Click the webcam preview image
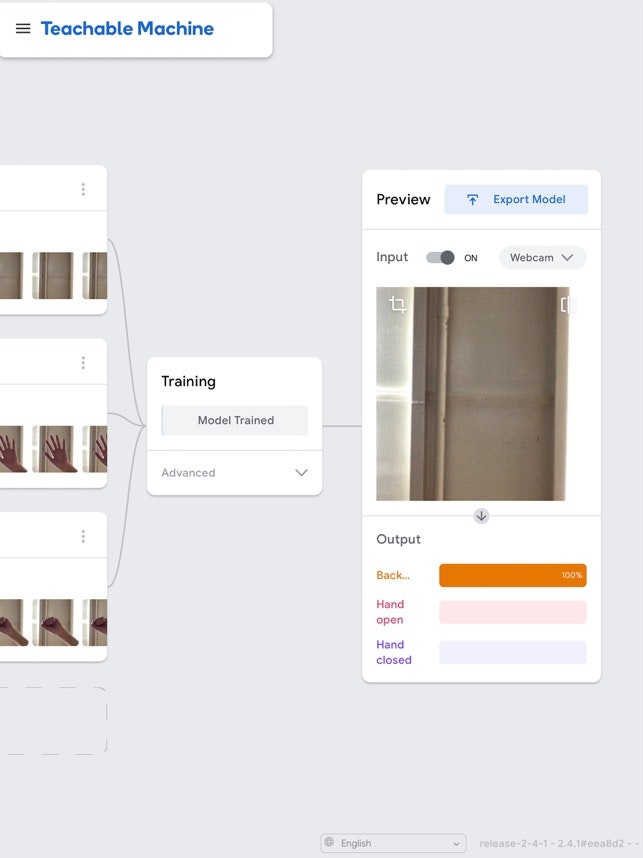Image resolution: width=643 pixels, height=858 pixels. [x=472, y=393]
